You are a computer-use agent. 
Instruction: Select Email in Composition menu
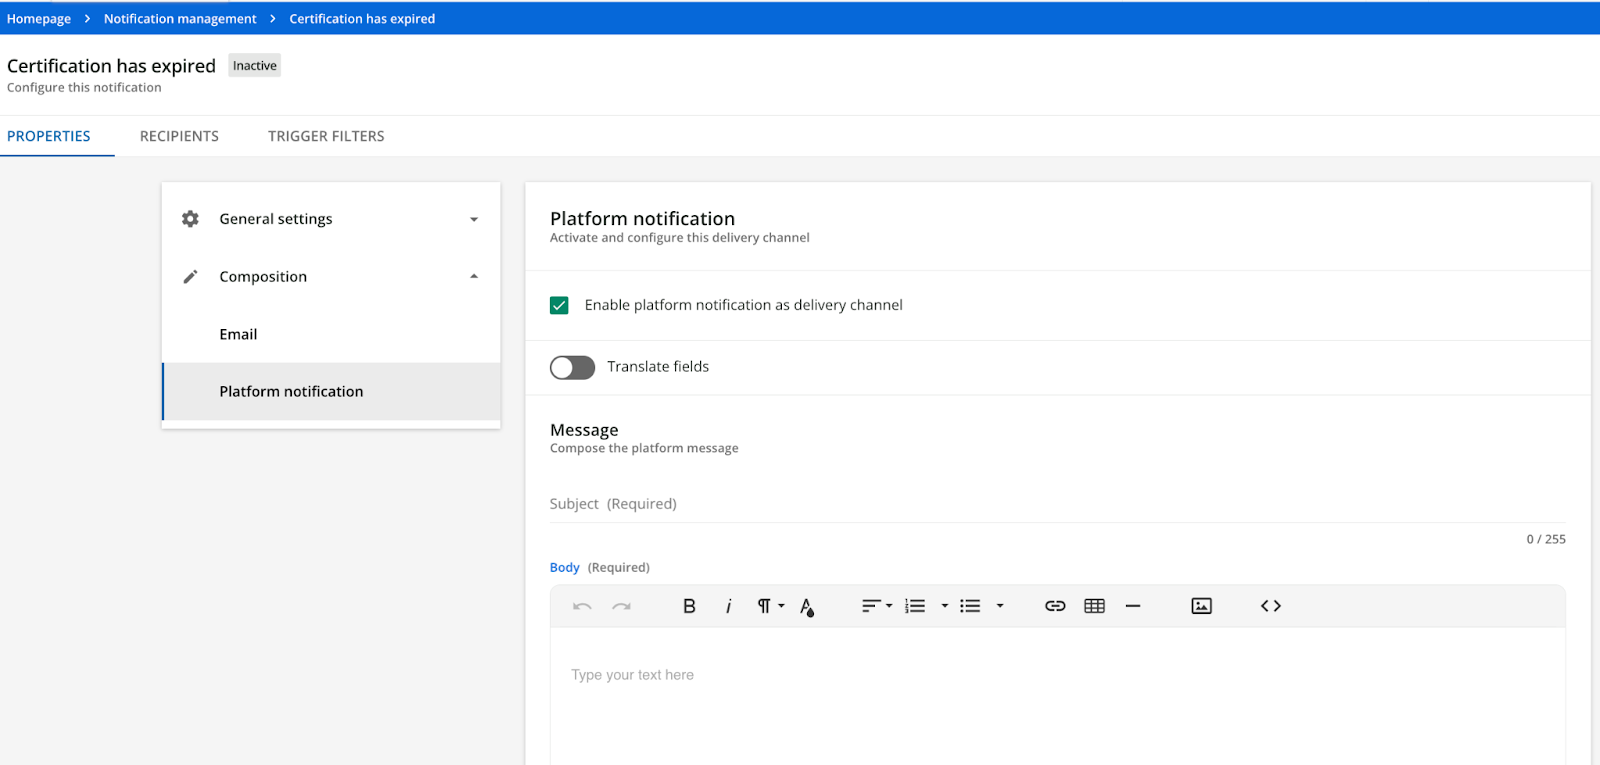point(238,334)
